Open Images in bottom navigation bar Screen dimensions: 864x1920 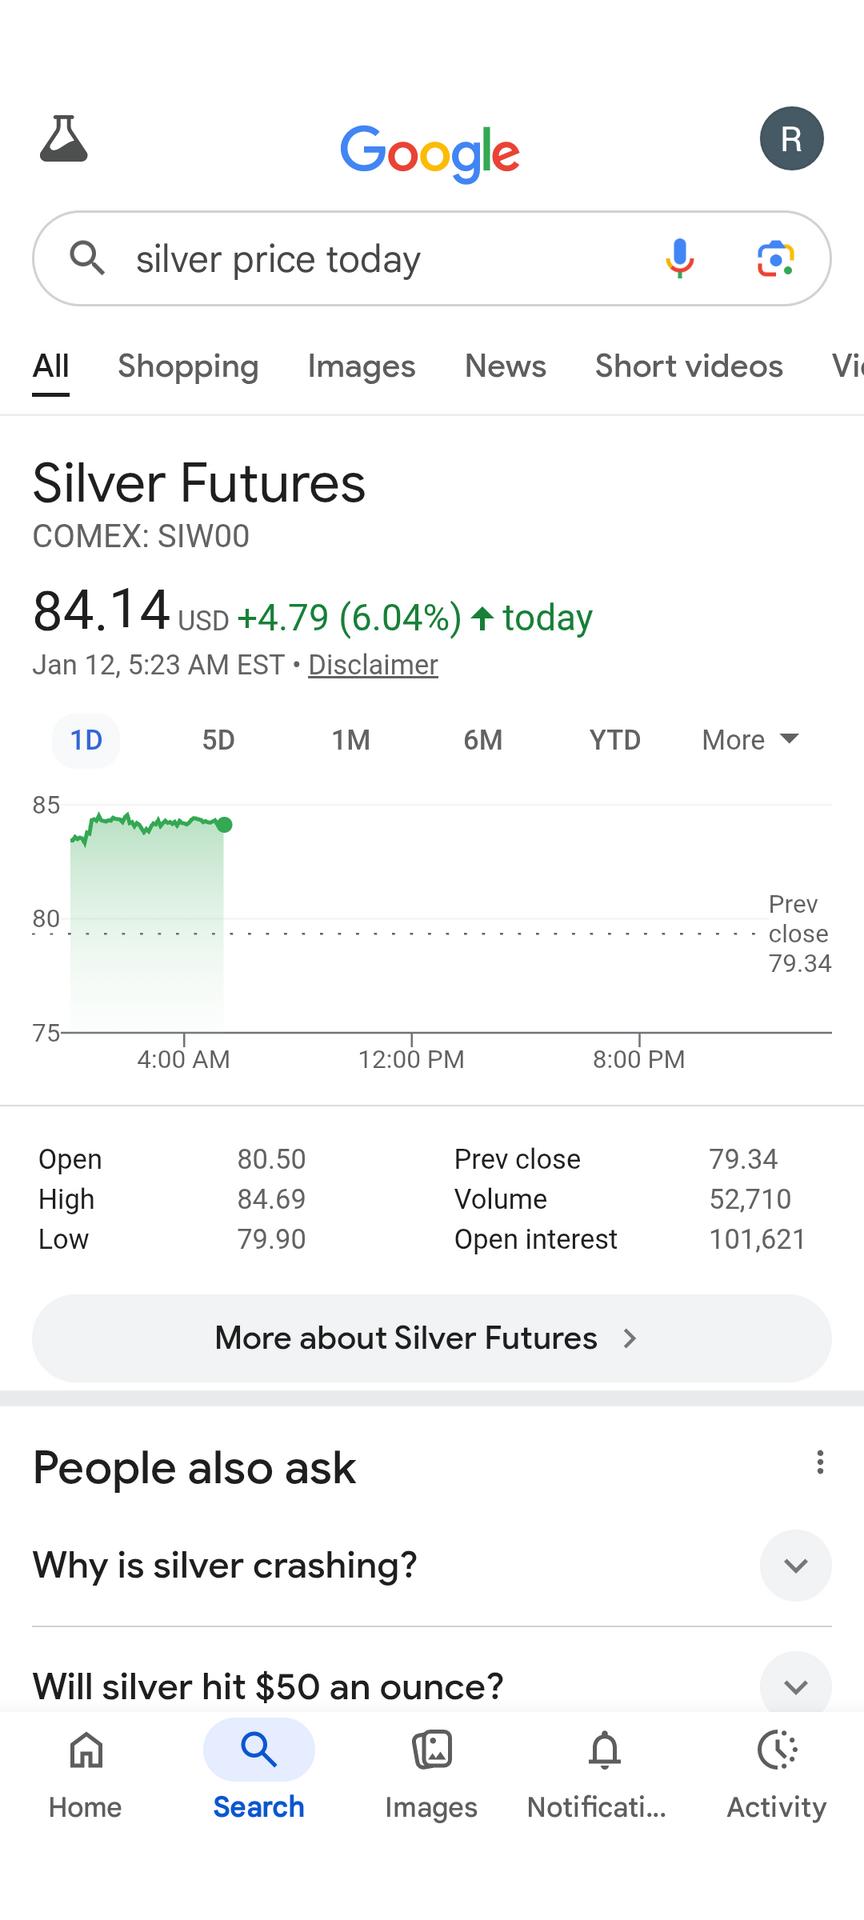click(431, 1772)
